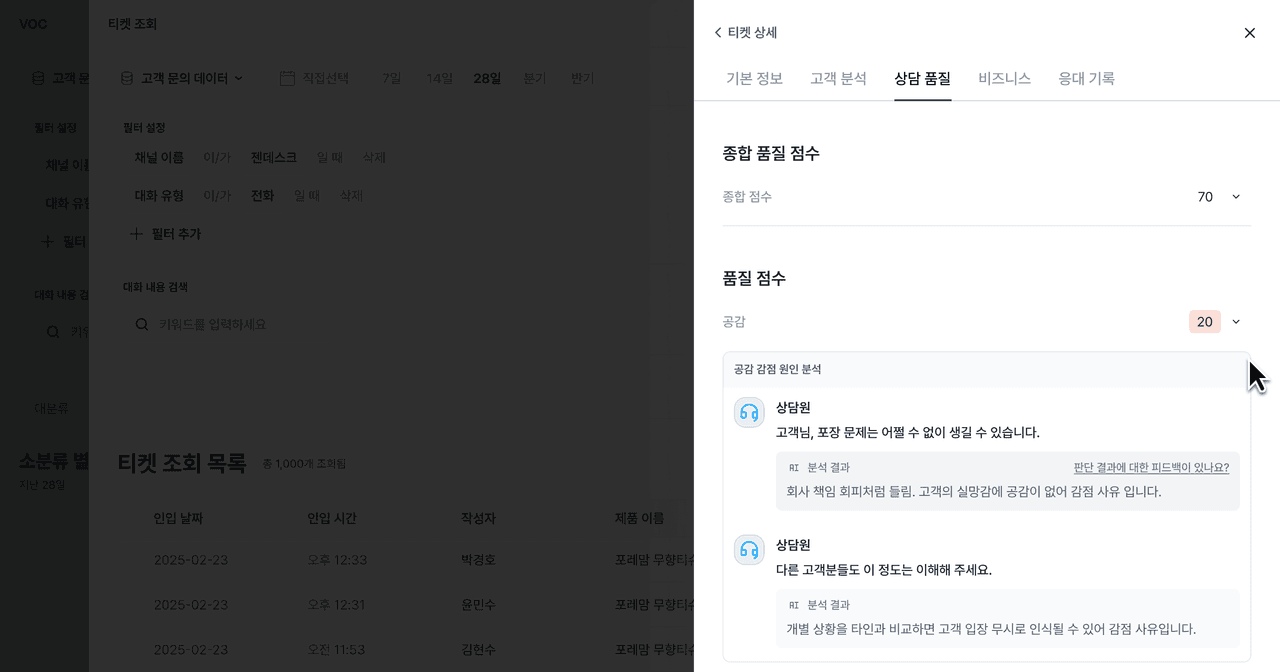Image resolution: width=1280 pixels, height=672 pixels.
Task: Click the 인입 시간 column header
Action: 332,518
